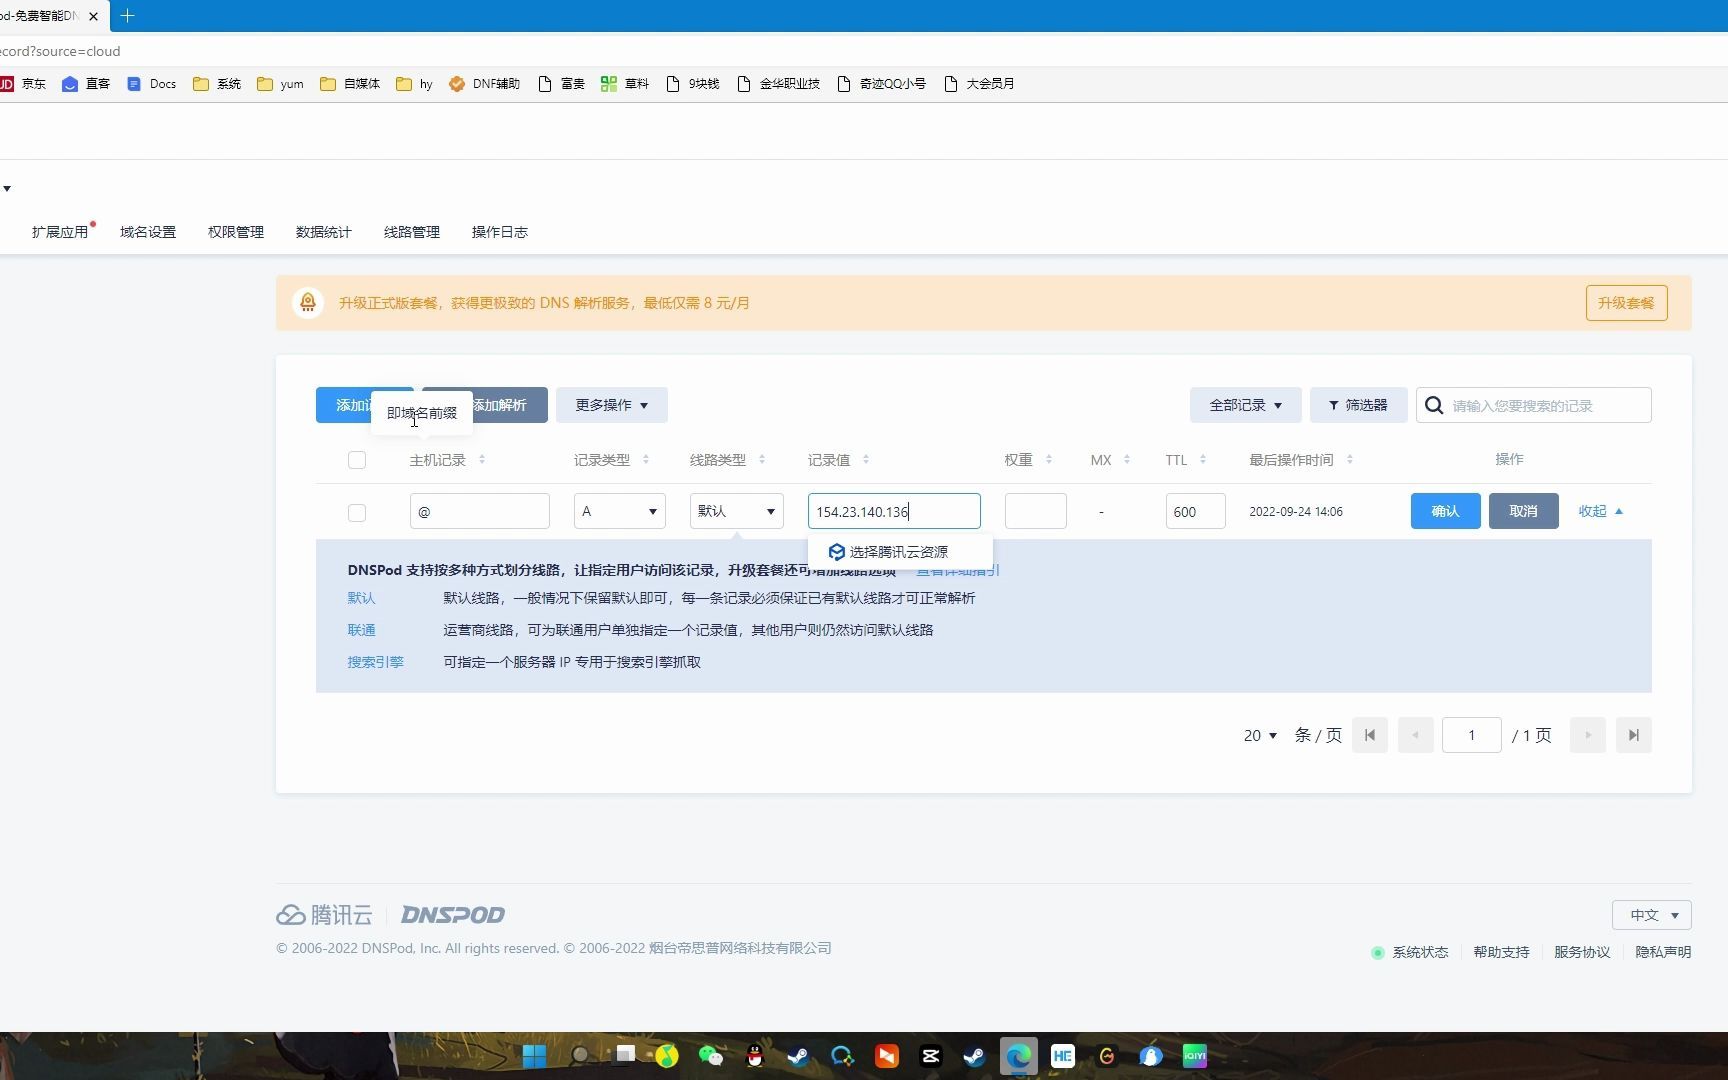Viewport: 1728px width, 1080px height.
Task: Switch to 域名设置 tab
Action: (x=148, y=232)
